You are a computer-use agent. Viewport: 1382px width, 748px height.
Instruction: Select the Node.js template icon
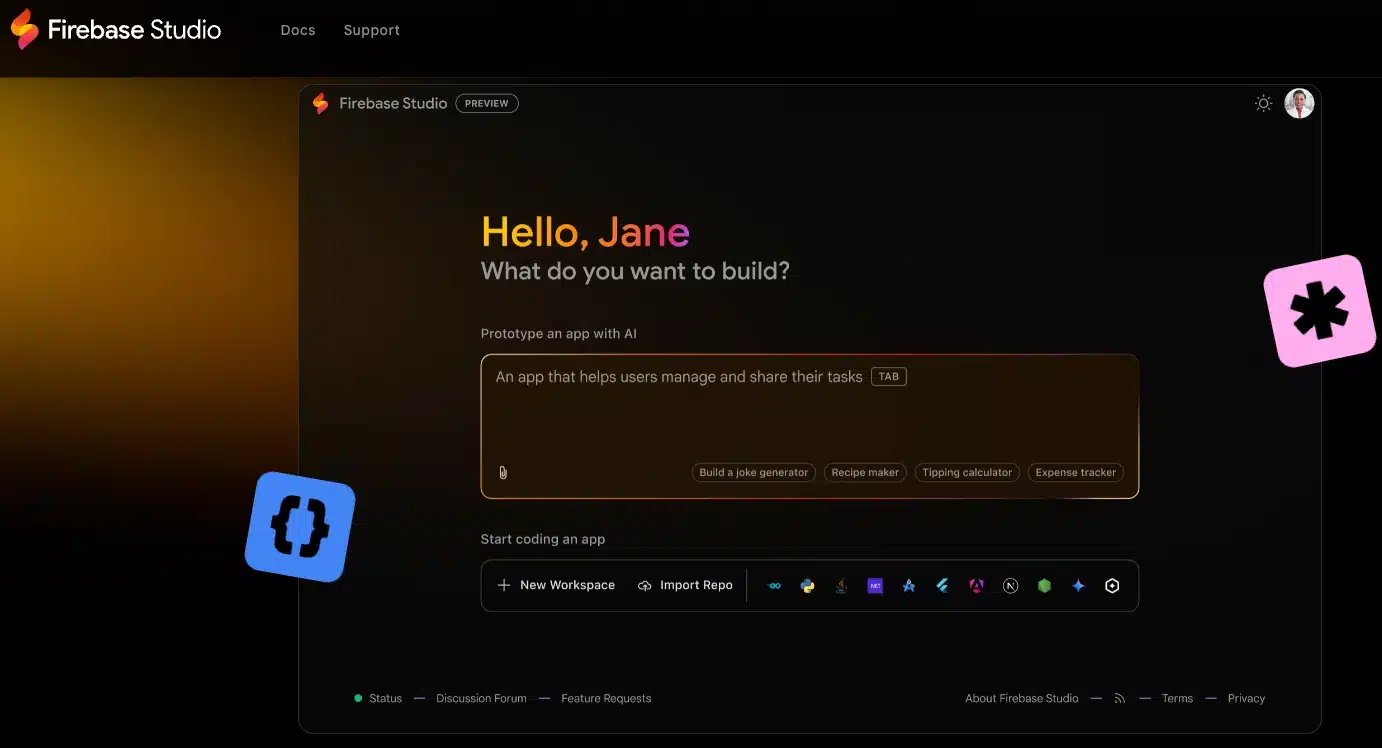(x=1044, y=585)
